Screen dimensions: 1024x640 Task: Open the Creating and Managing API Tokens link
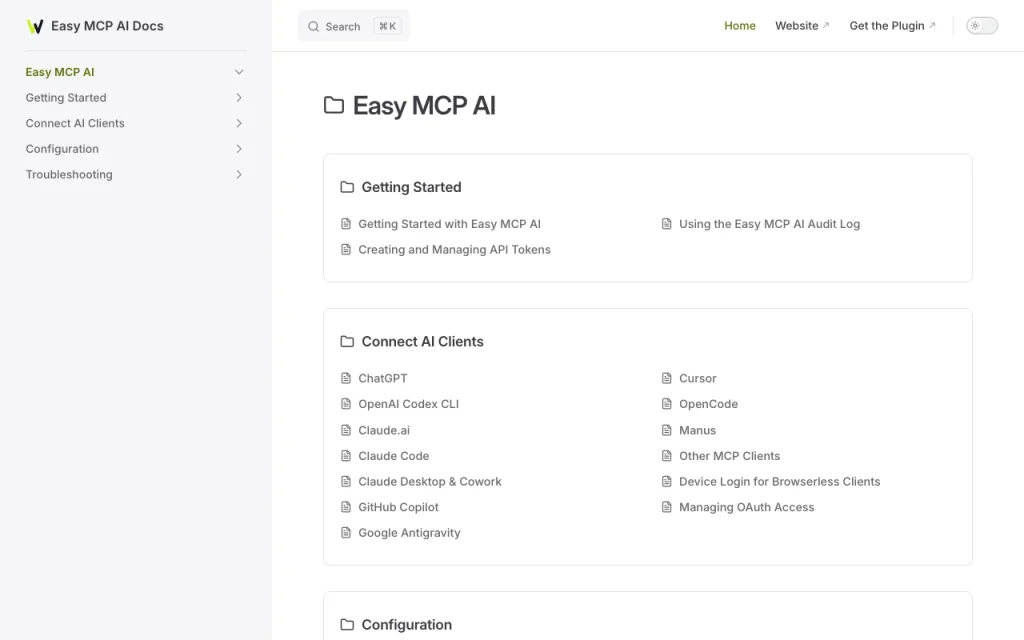455,249
